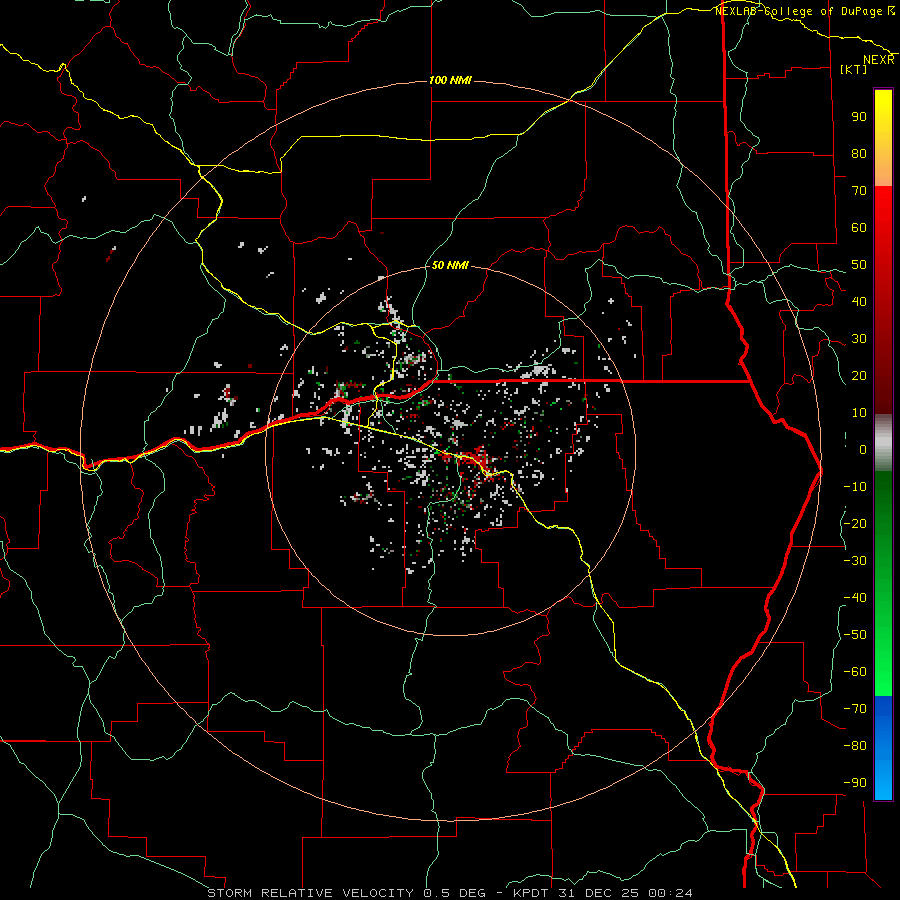Click the Storm Relative Velocity caption text

pyautogui.click(x=449, y=893)
